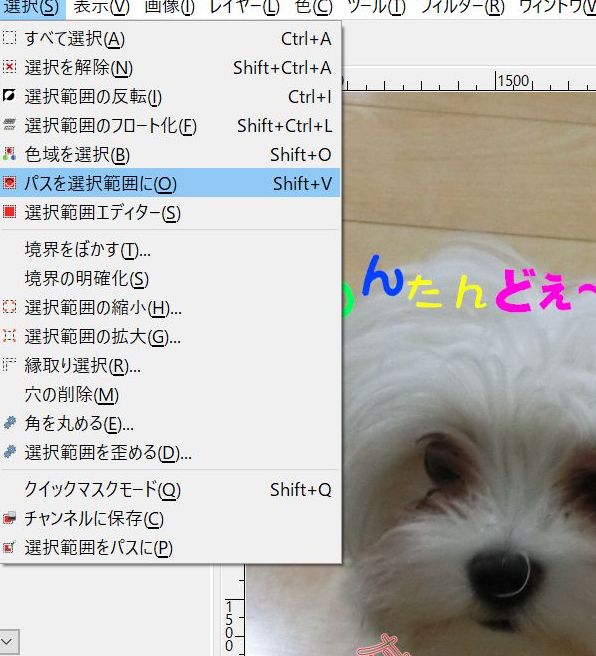Select 境界の明確化(S) menu entry
Screen dimensions: 596x656
coord(170,279)
